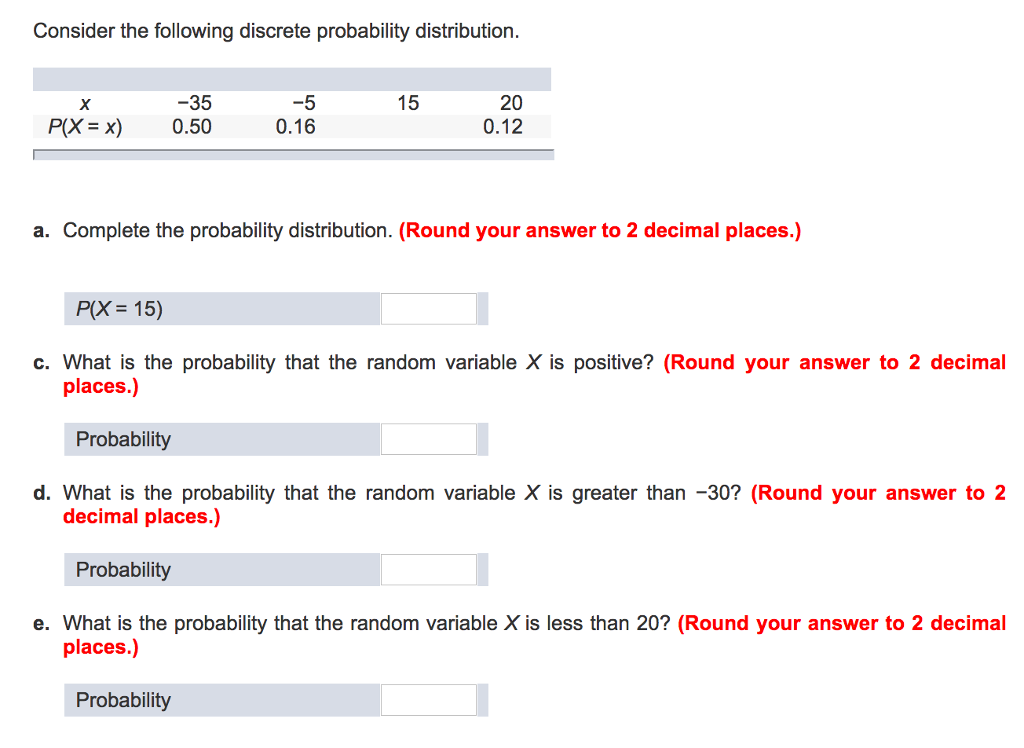Click the shaded header strip above the table
1024x748 pixels.
(x=293, y=78)
